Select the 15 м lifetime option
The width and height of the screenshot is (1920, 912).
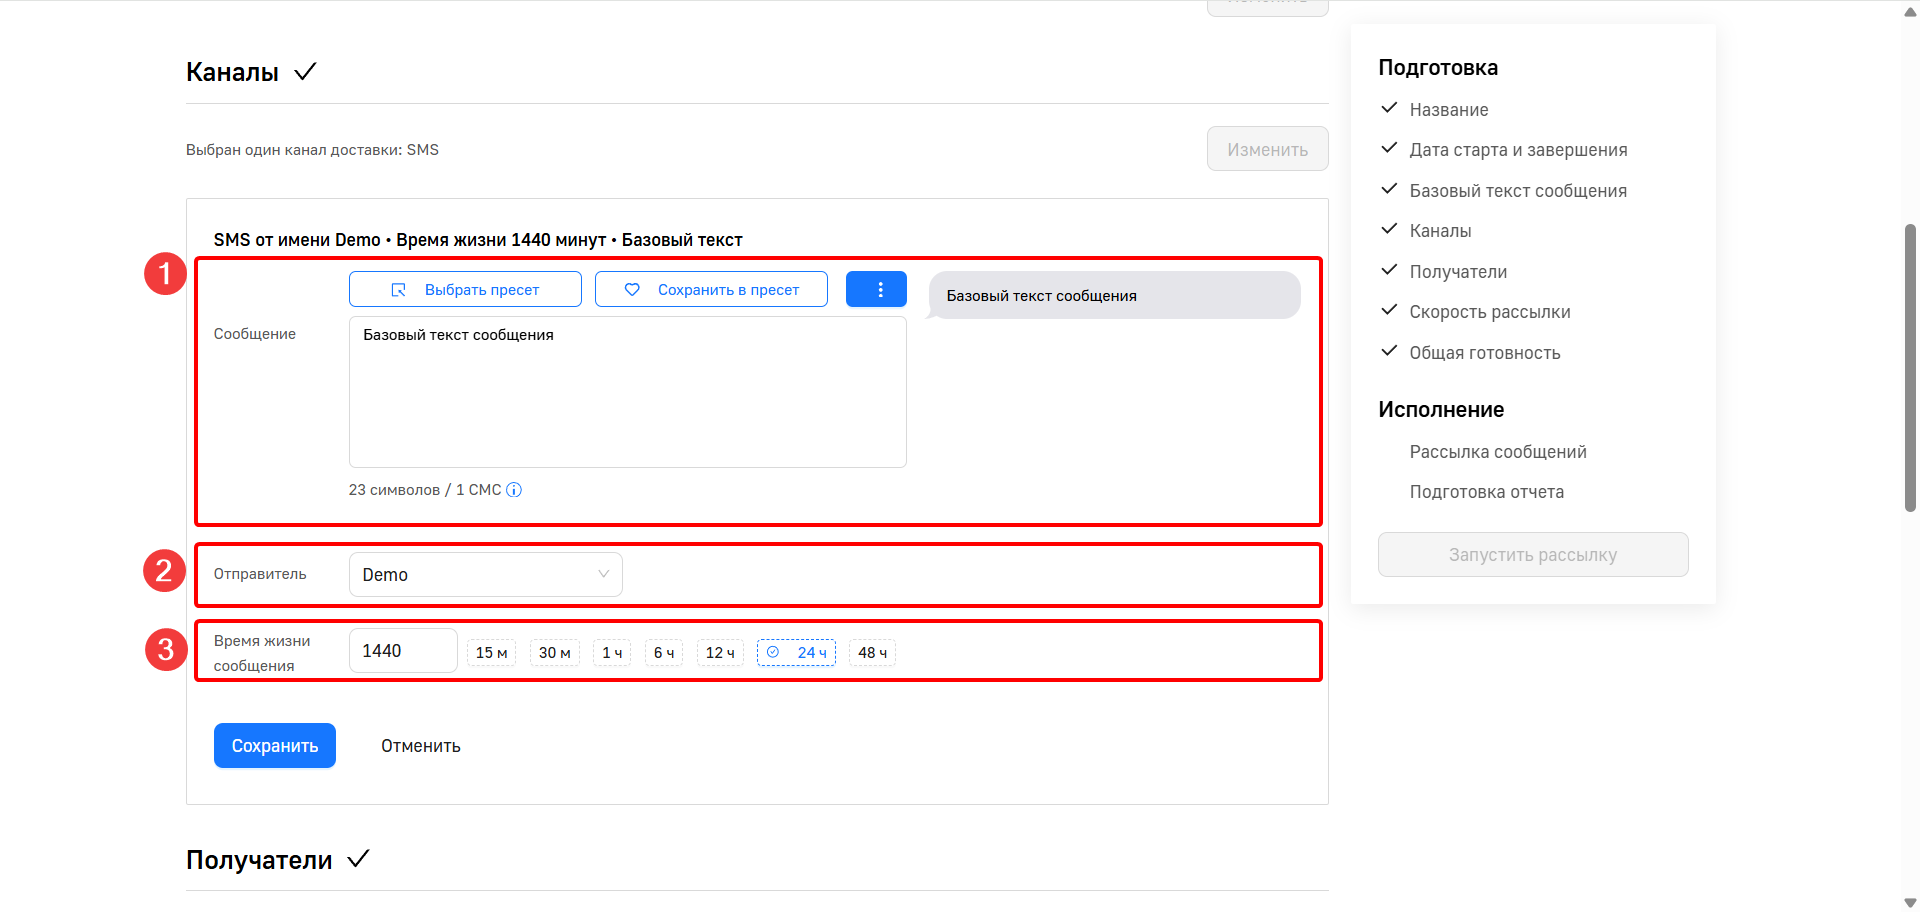(x=491, y=653)
